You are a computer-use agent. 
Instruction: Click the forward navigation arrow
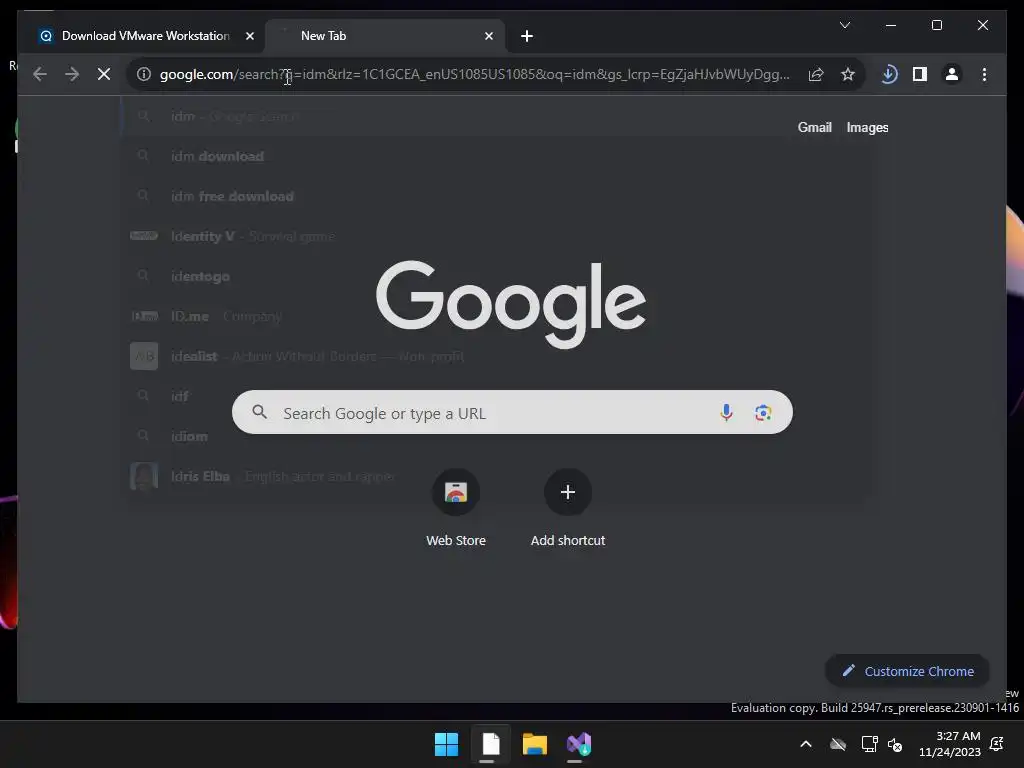[x=72, y=74]
